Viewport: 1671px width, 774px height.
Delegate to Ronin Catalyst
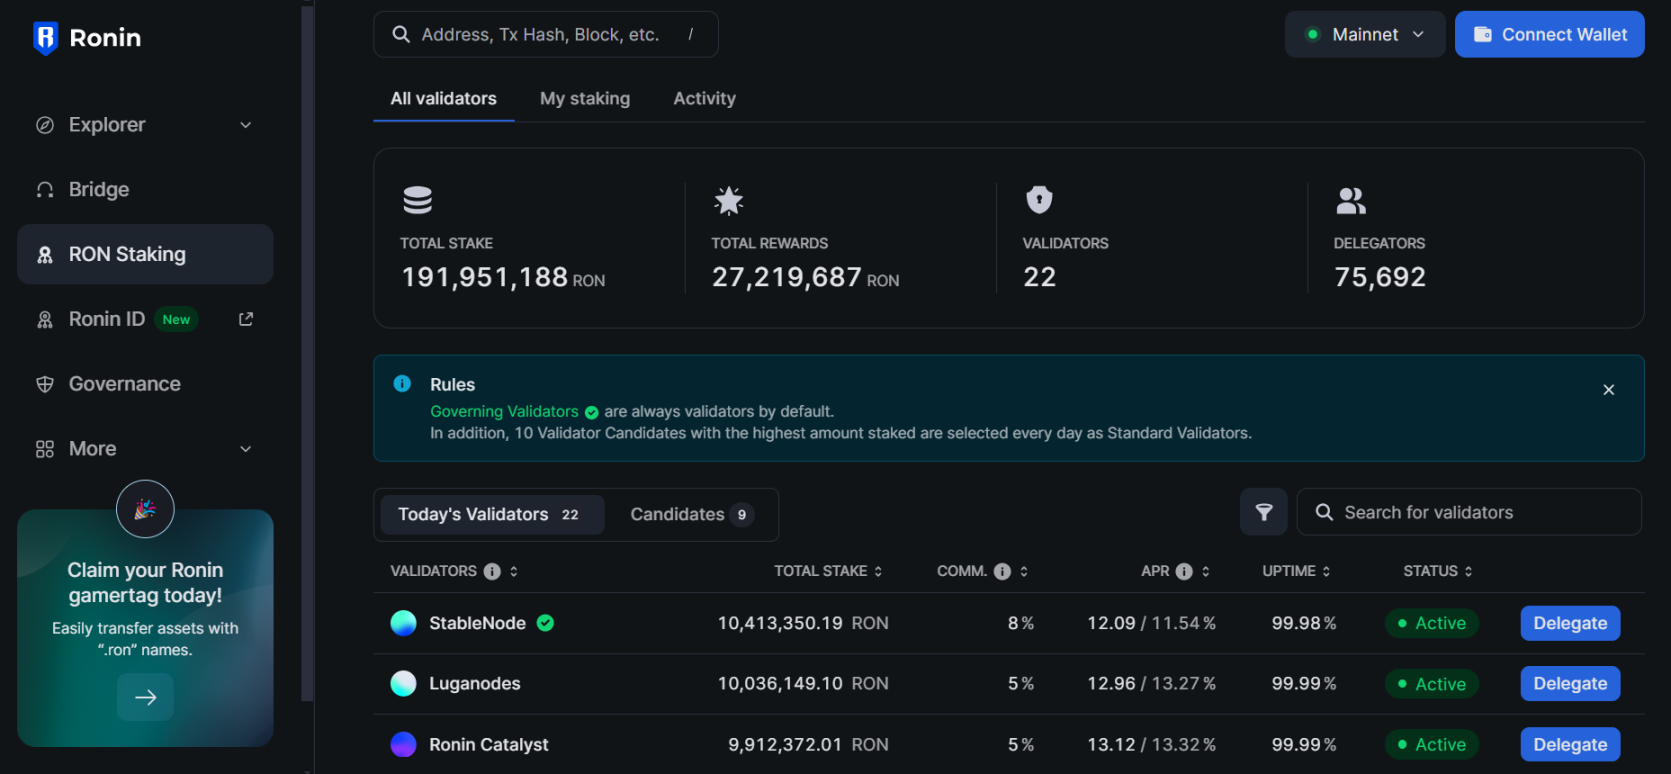[x=1570, y=745]
